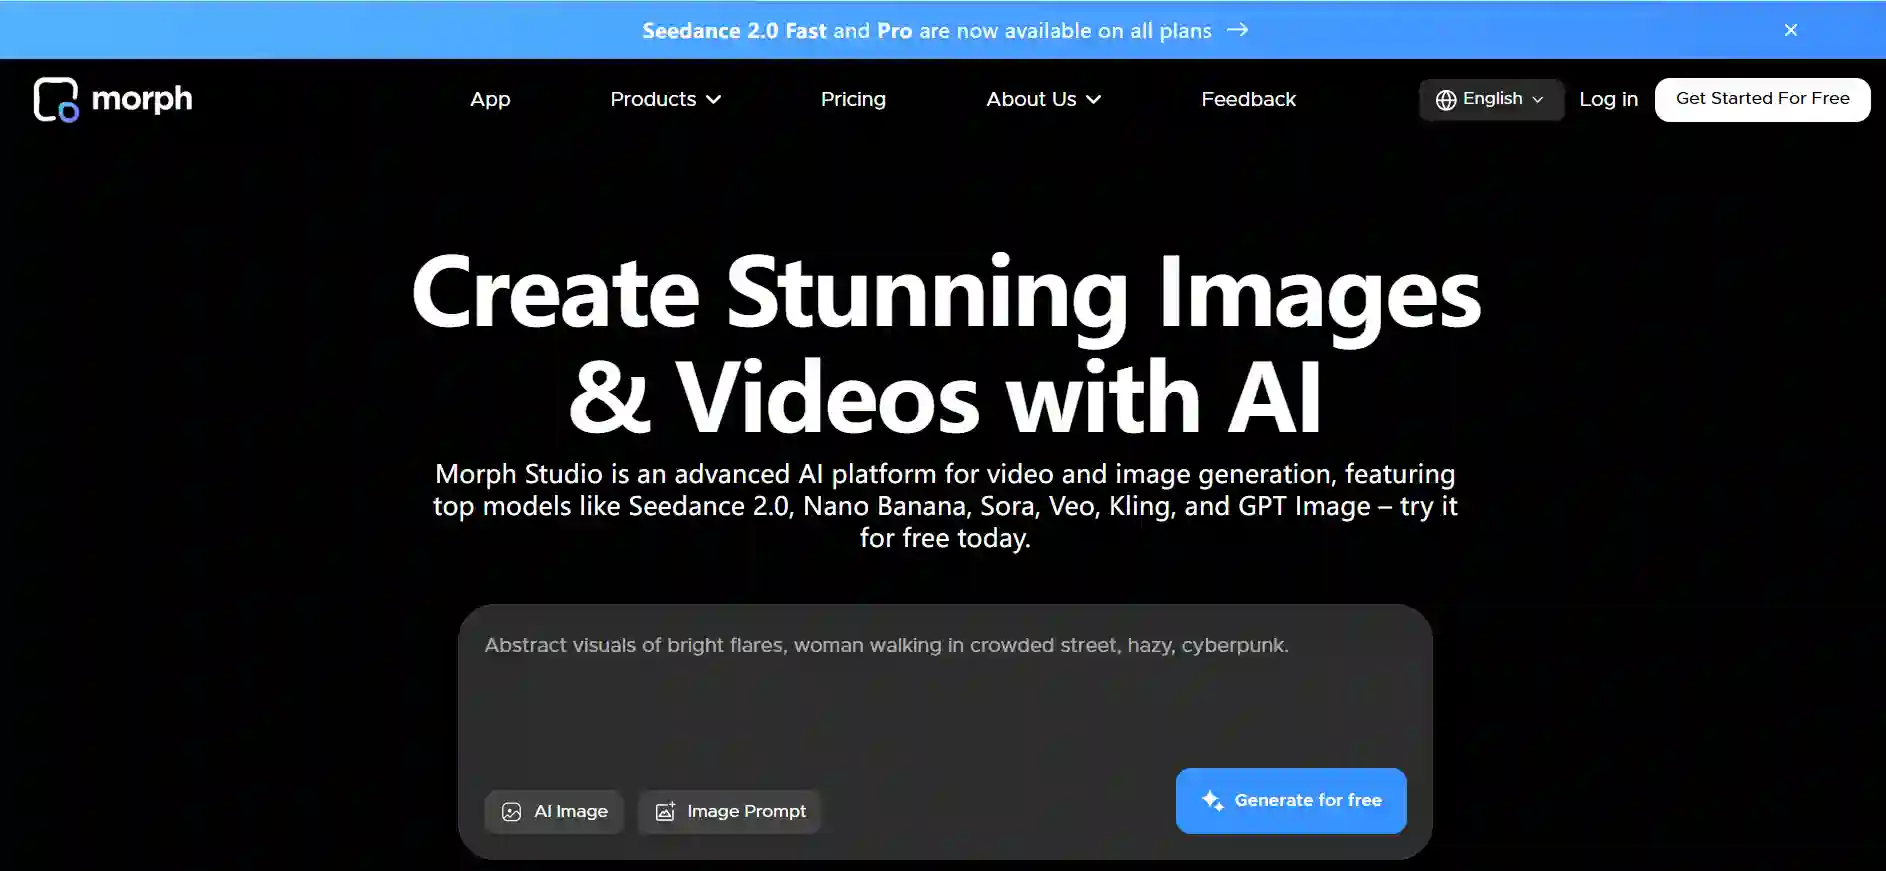Open the App menu item
Screen dimensions: 1886x871
tap(490, 99)
